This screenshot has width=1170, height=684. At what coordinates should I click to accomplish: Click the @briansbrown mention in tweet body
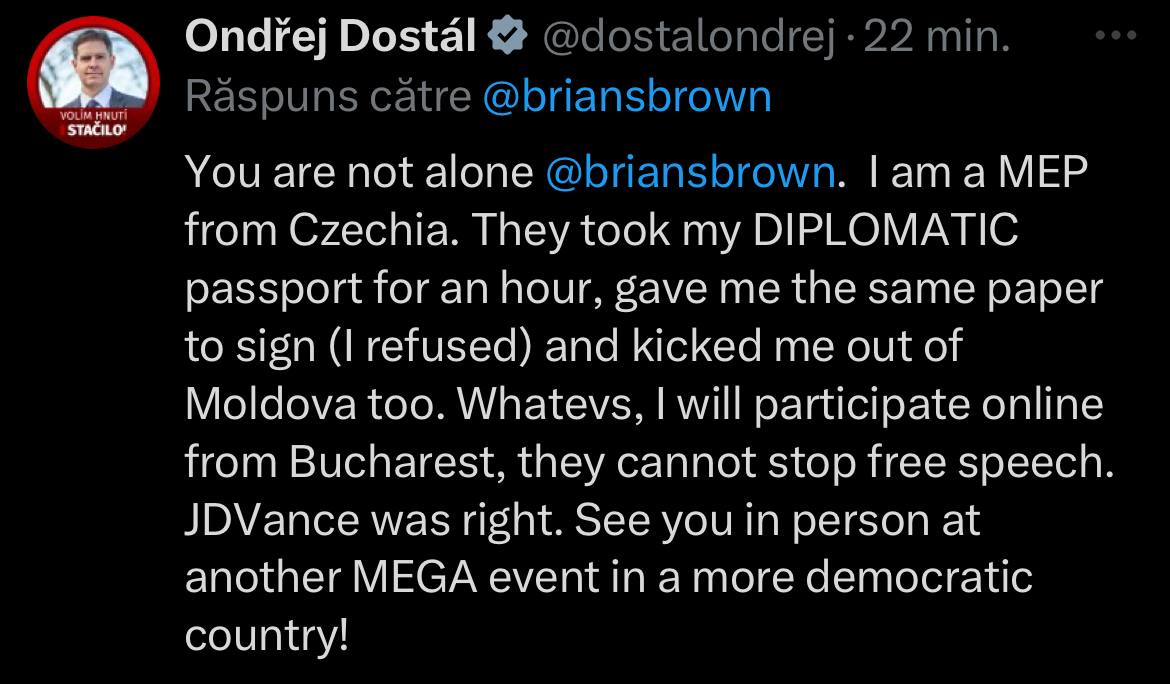point(691,172)
